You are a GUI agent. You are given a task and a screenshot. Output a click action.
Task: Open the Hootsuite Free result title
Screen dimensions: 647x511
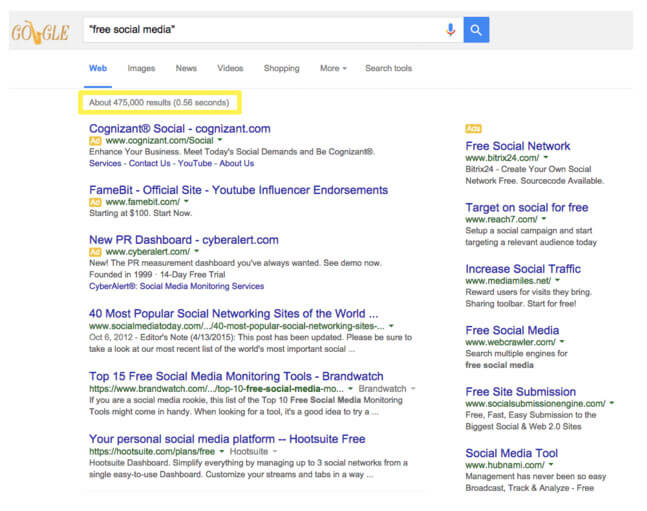[x=227, y=439]
